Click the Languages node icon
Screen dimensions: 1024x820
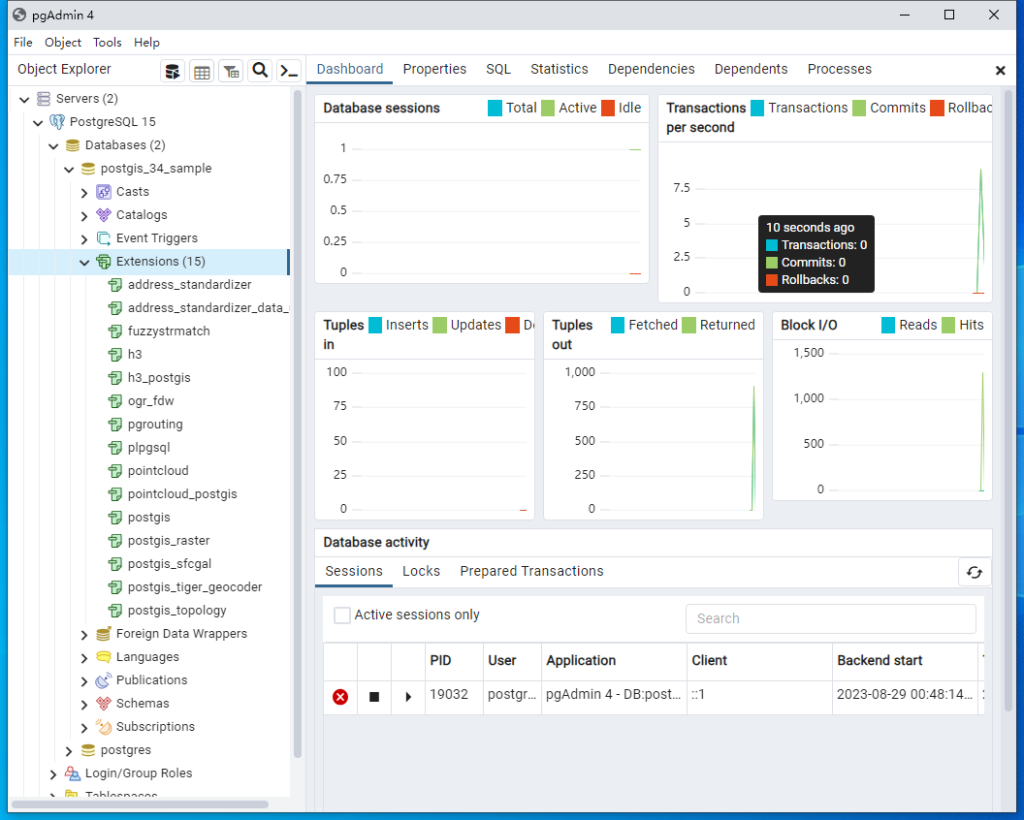[x=104, y=657]
